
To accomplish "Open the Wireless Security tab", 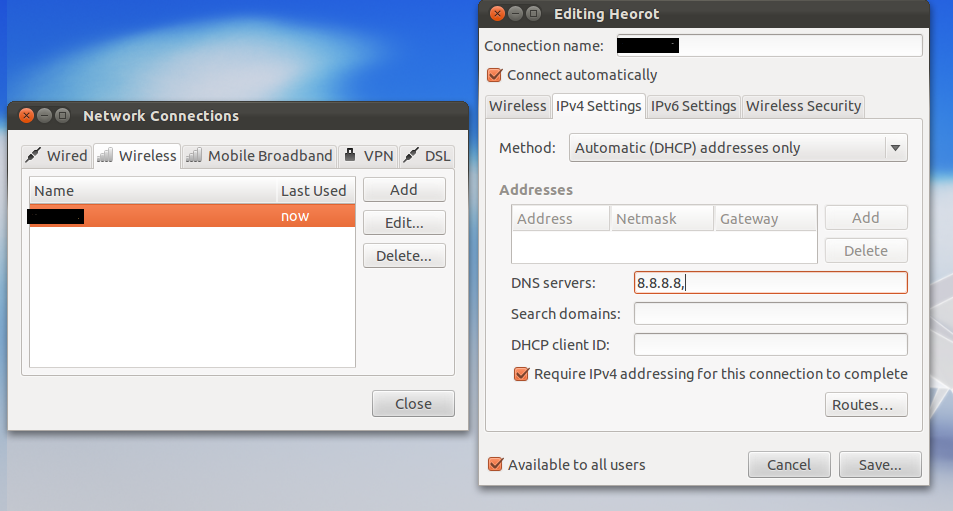I will point(803,106).
